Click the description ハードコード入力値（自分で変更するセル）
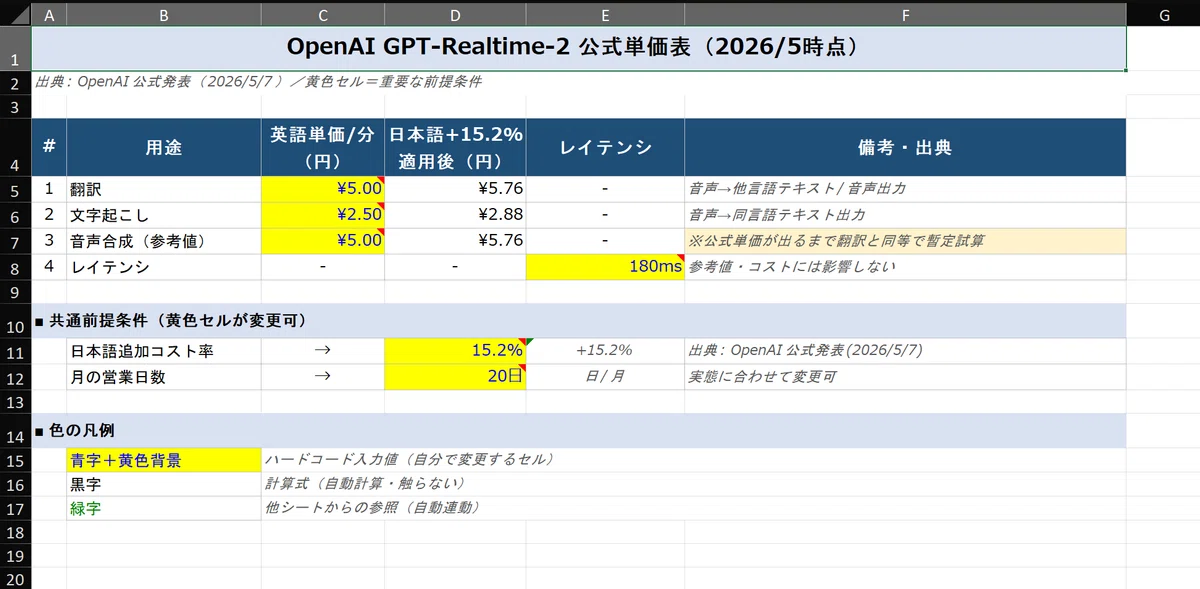Image resolution: width=1200 pixels, height=589 pixels. 410,460
